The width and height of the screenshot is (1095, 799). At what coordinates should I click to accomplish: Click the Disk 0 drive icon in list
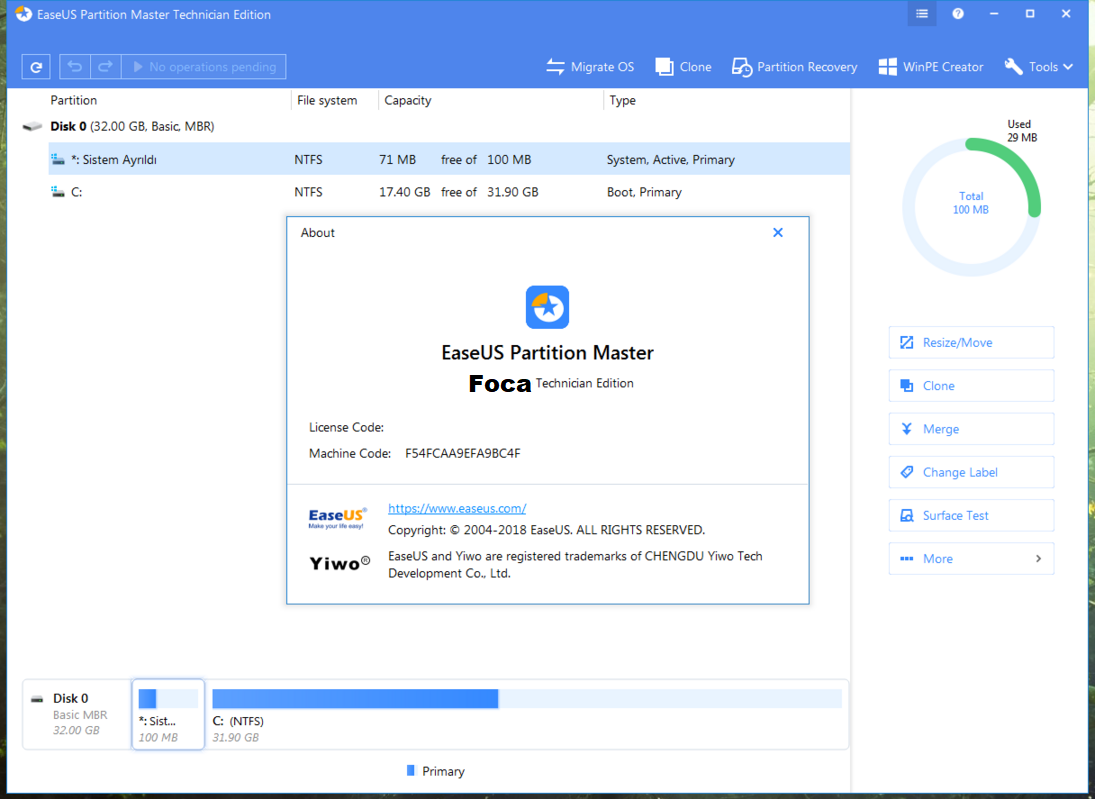click(32, 126)
